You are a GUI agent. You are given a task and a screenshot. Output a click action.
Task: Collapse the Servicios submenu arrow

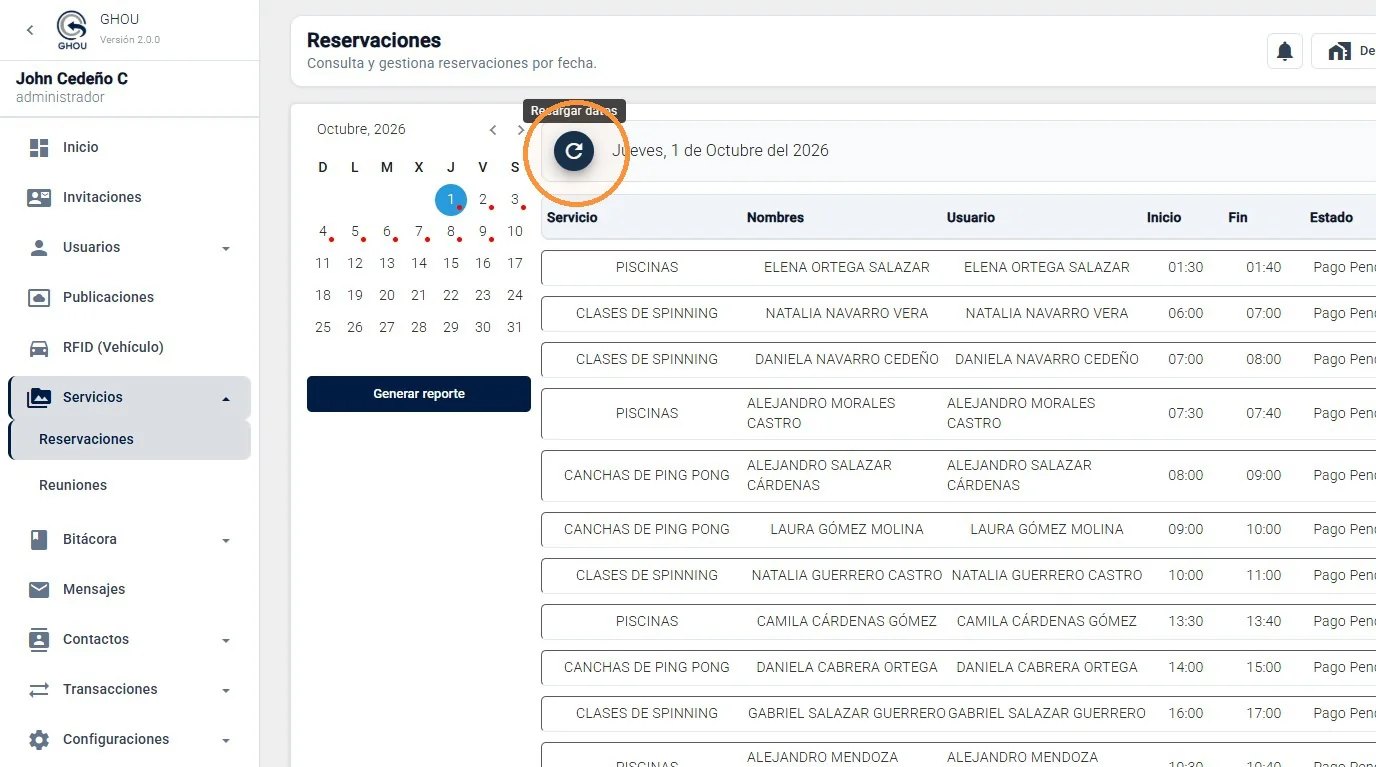click(226, 399)
